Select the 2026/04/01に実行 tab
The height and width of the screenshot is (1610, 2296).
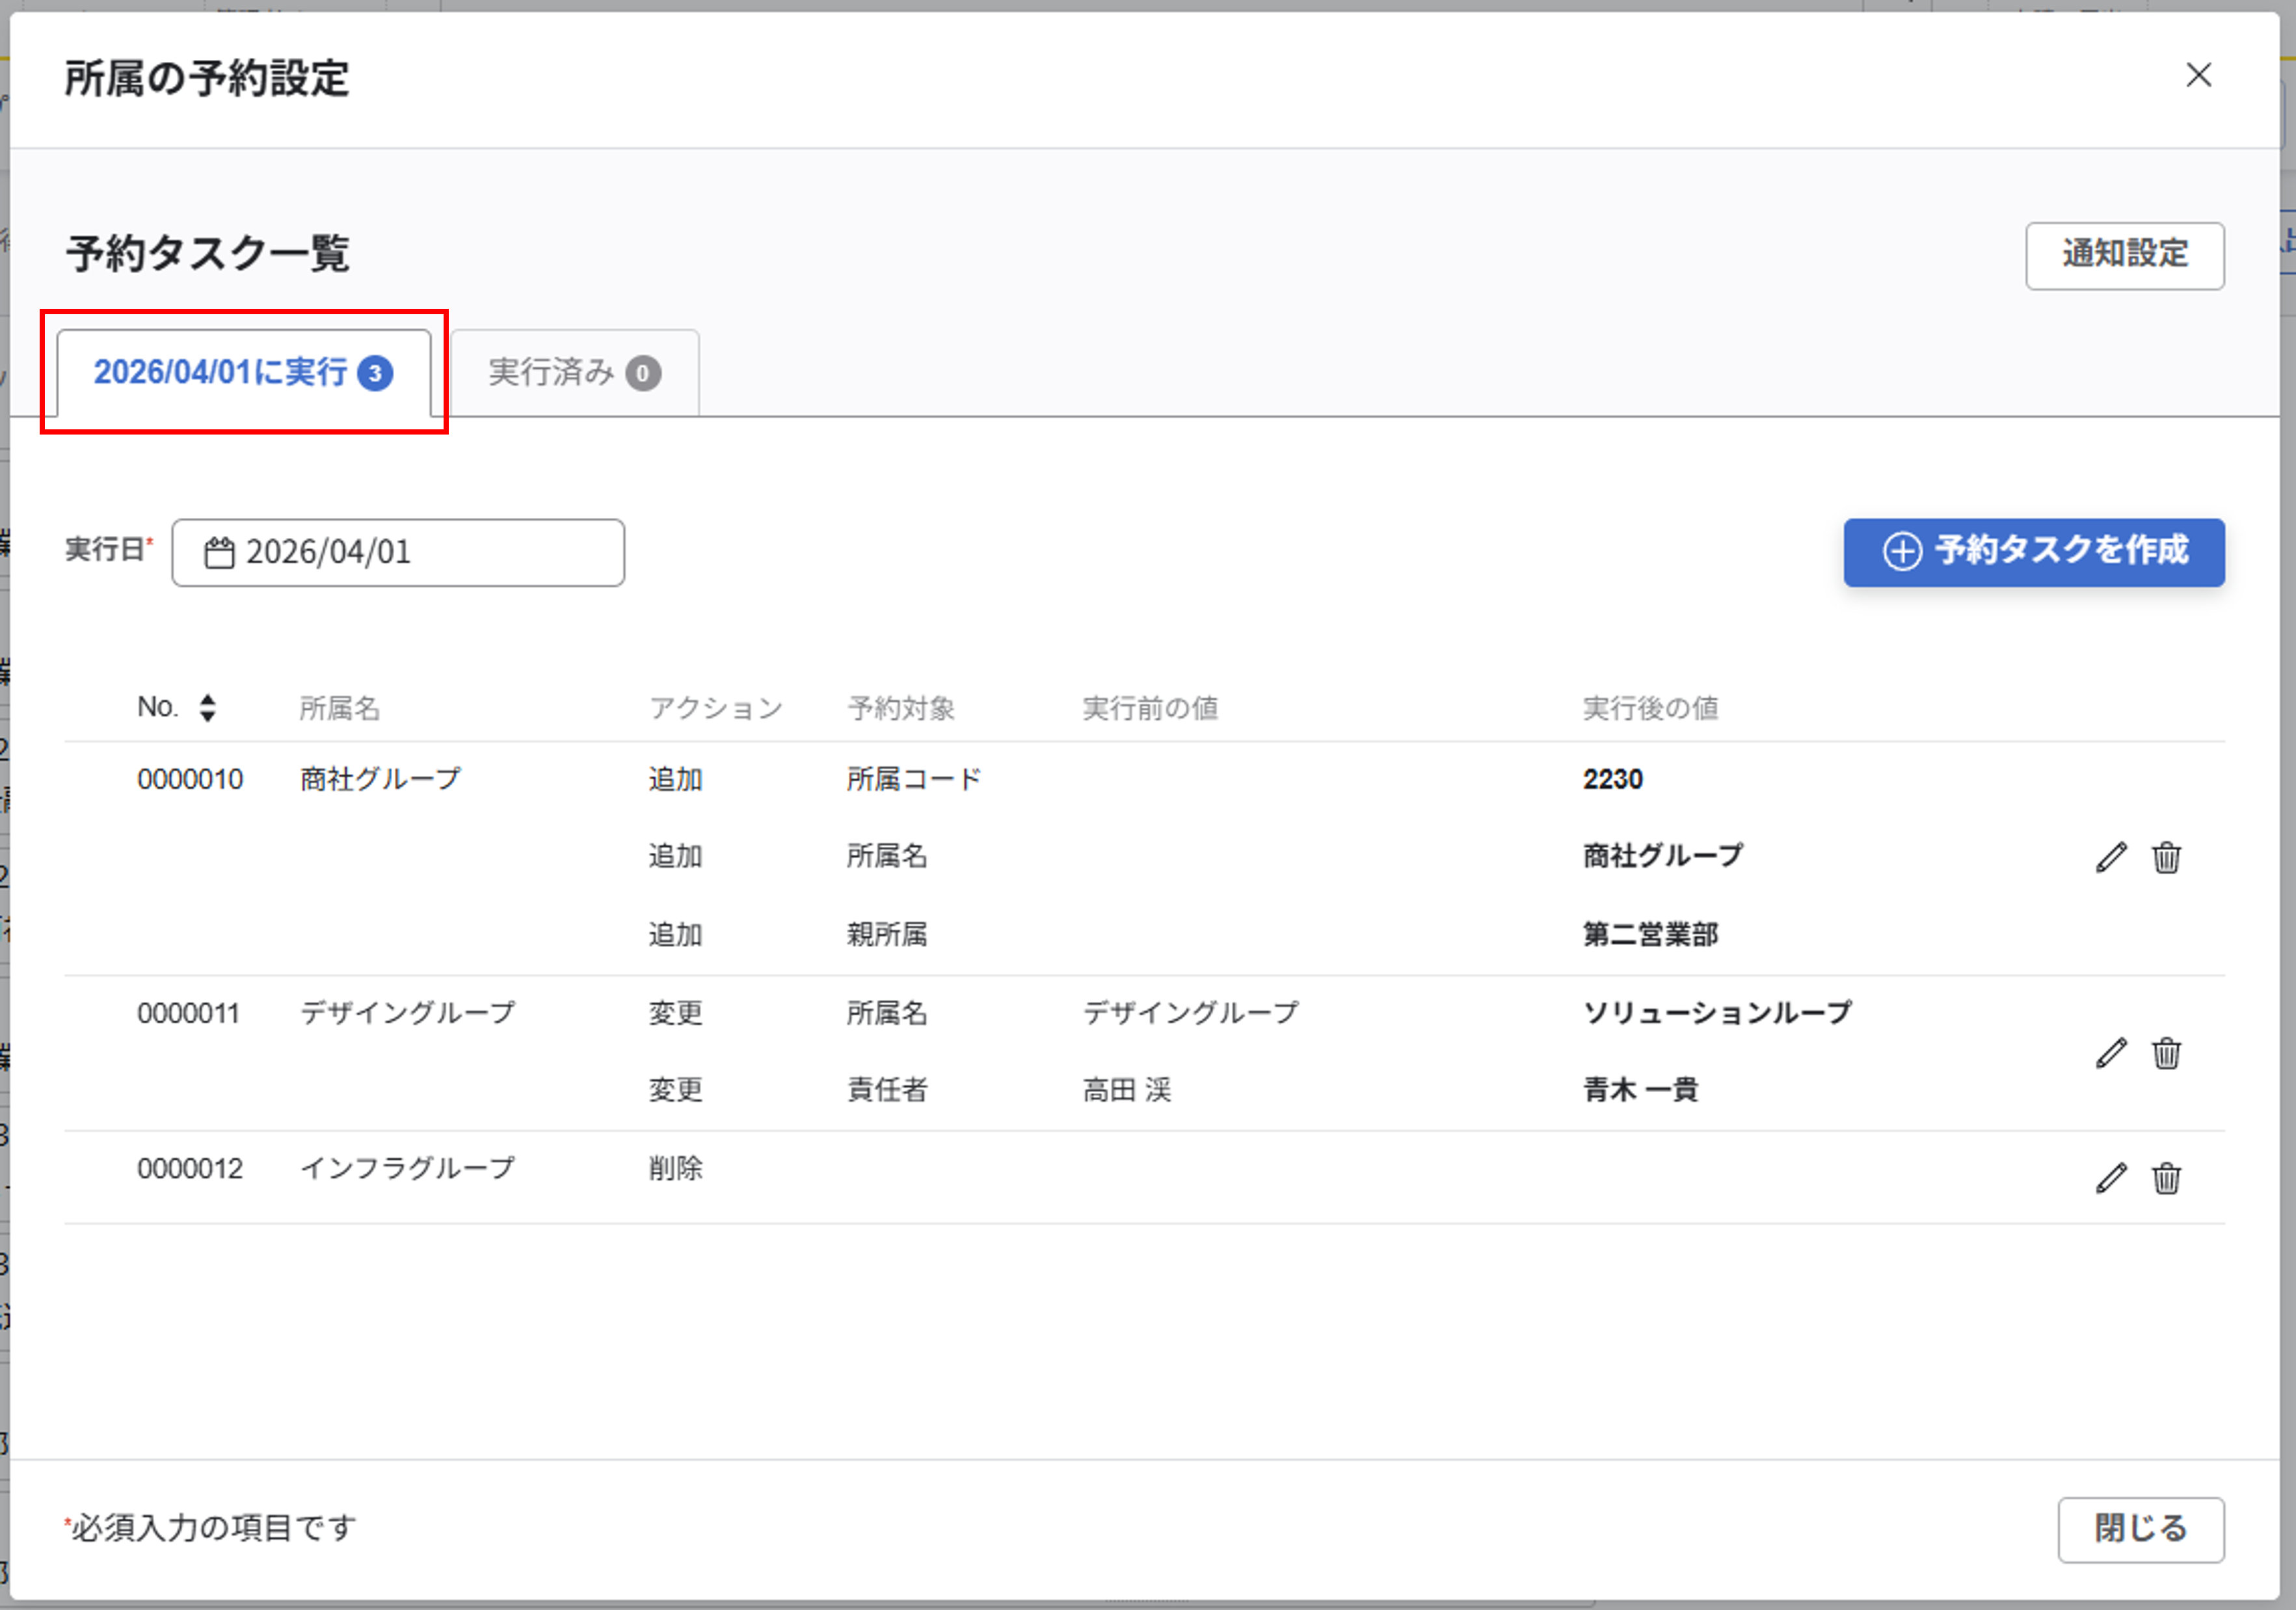click(x=243, y=373)
